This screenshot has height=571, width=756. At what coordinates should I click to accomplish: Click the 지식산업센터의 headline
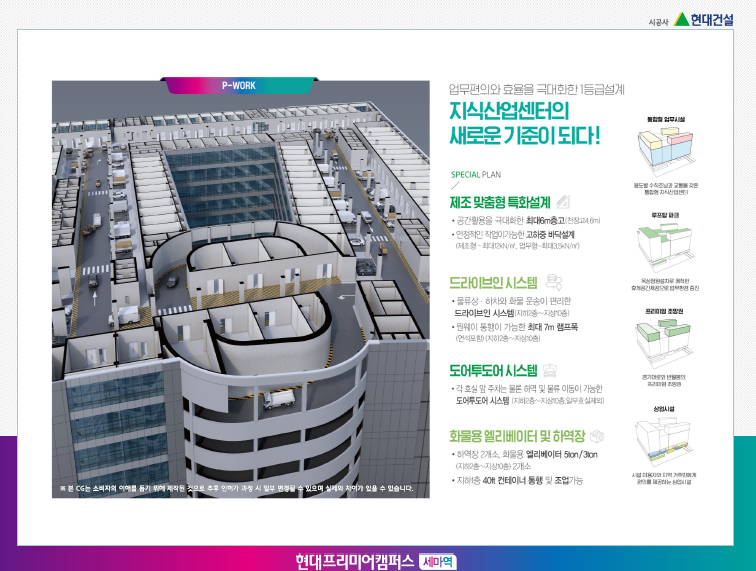click(x=509, y=111)
